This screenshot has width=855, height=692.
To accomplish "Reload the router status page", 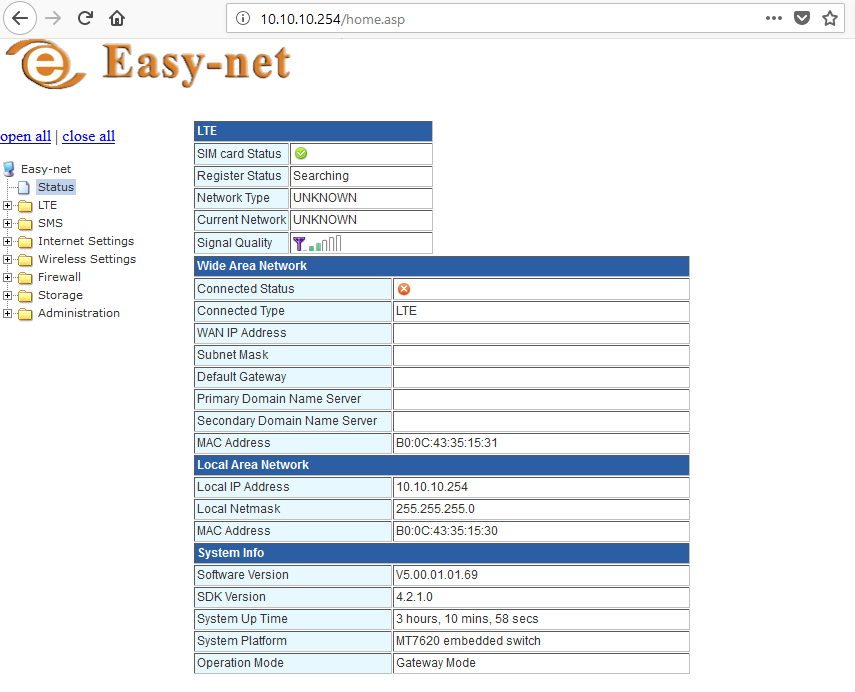I will tap(85, 18).
